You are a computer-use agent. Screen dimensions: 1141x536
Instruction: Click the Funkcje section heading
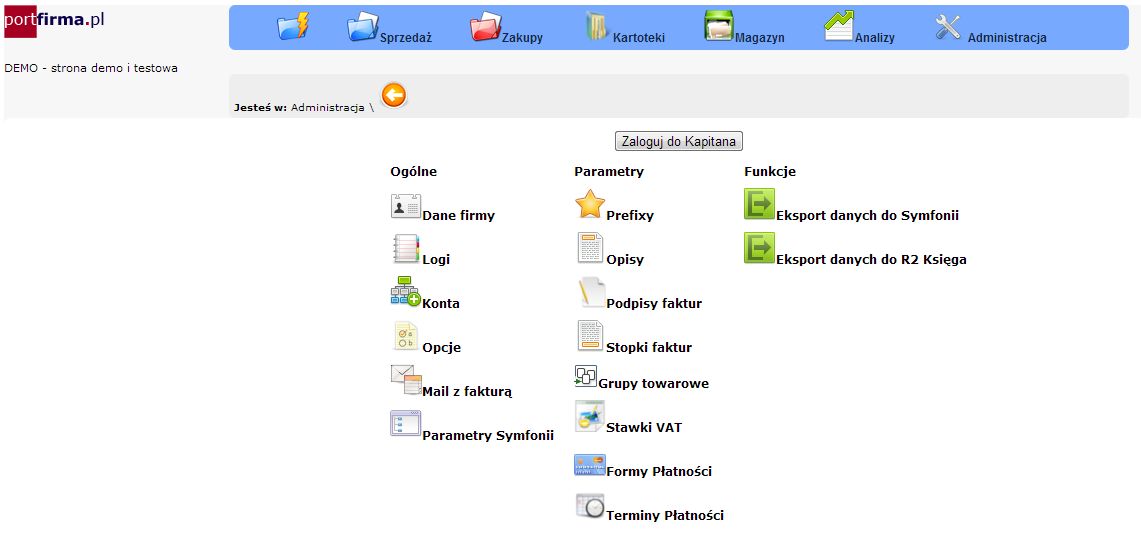pos(770,172)
